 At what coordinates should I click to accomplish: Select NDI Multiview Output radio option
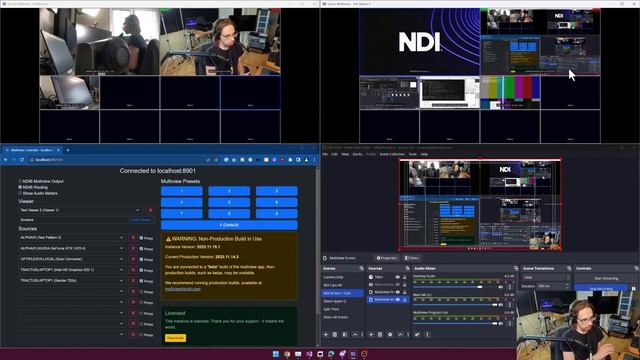20,181
